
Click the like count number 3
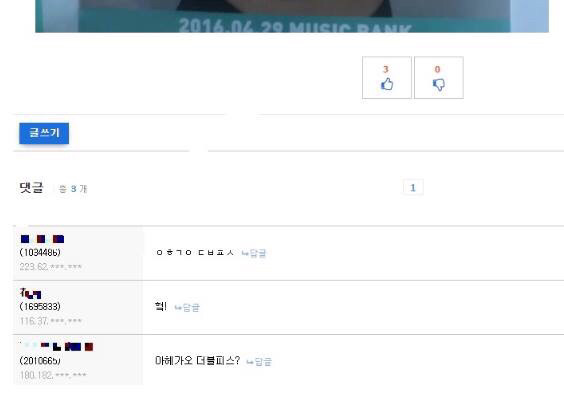click(x=386, y=69)
